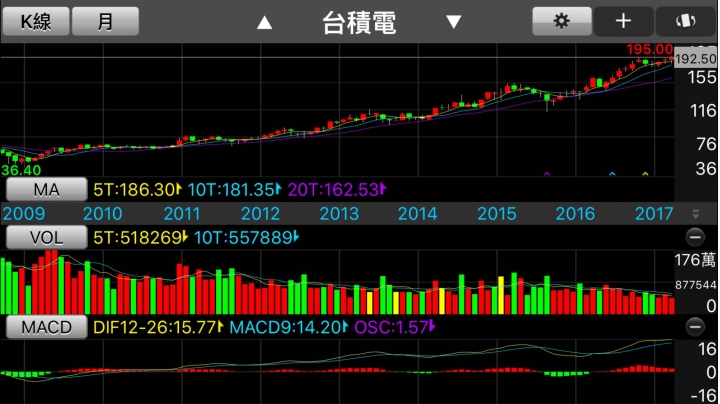This screenshot has width=720, height=404.
Task: Tap the 2011 year label
Action: (x=182, y=214)
